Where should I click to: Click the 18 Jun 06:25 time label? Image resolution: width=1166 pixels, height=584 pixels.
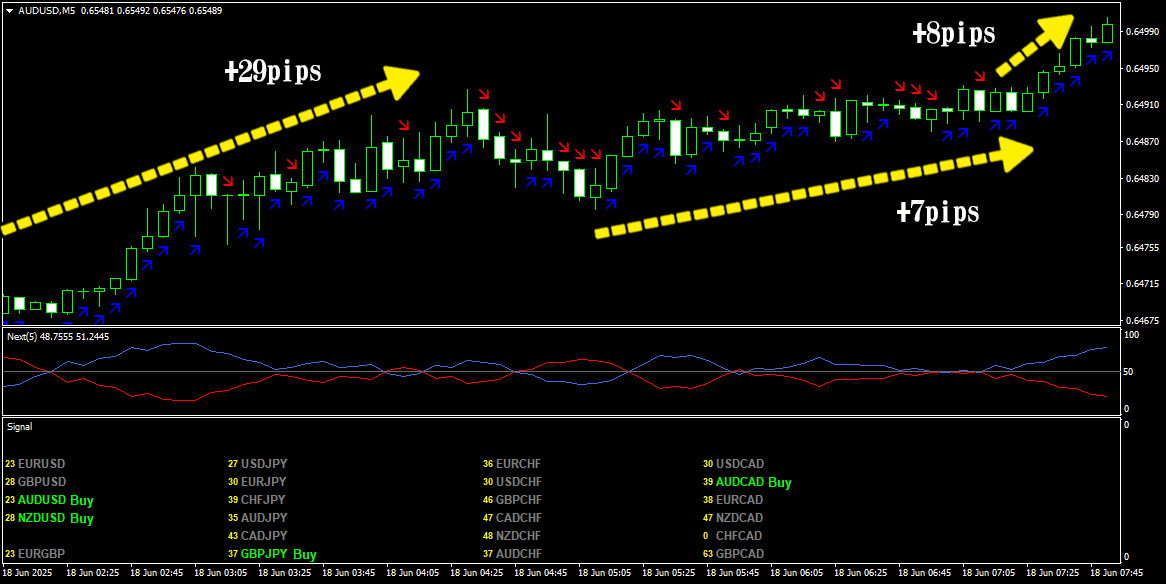pyautogui.click(x=861, y=574)
